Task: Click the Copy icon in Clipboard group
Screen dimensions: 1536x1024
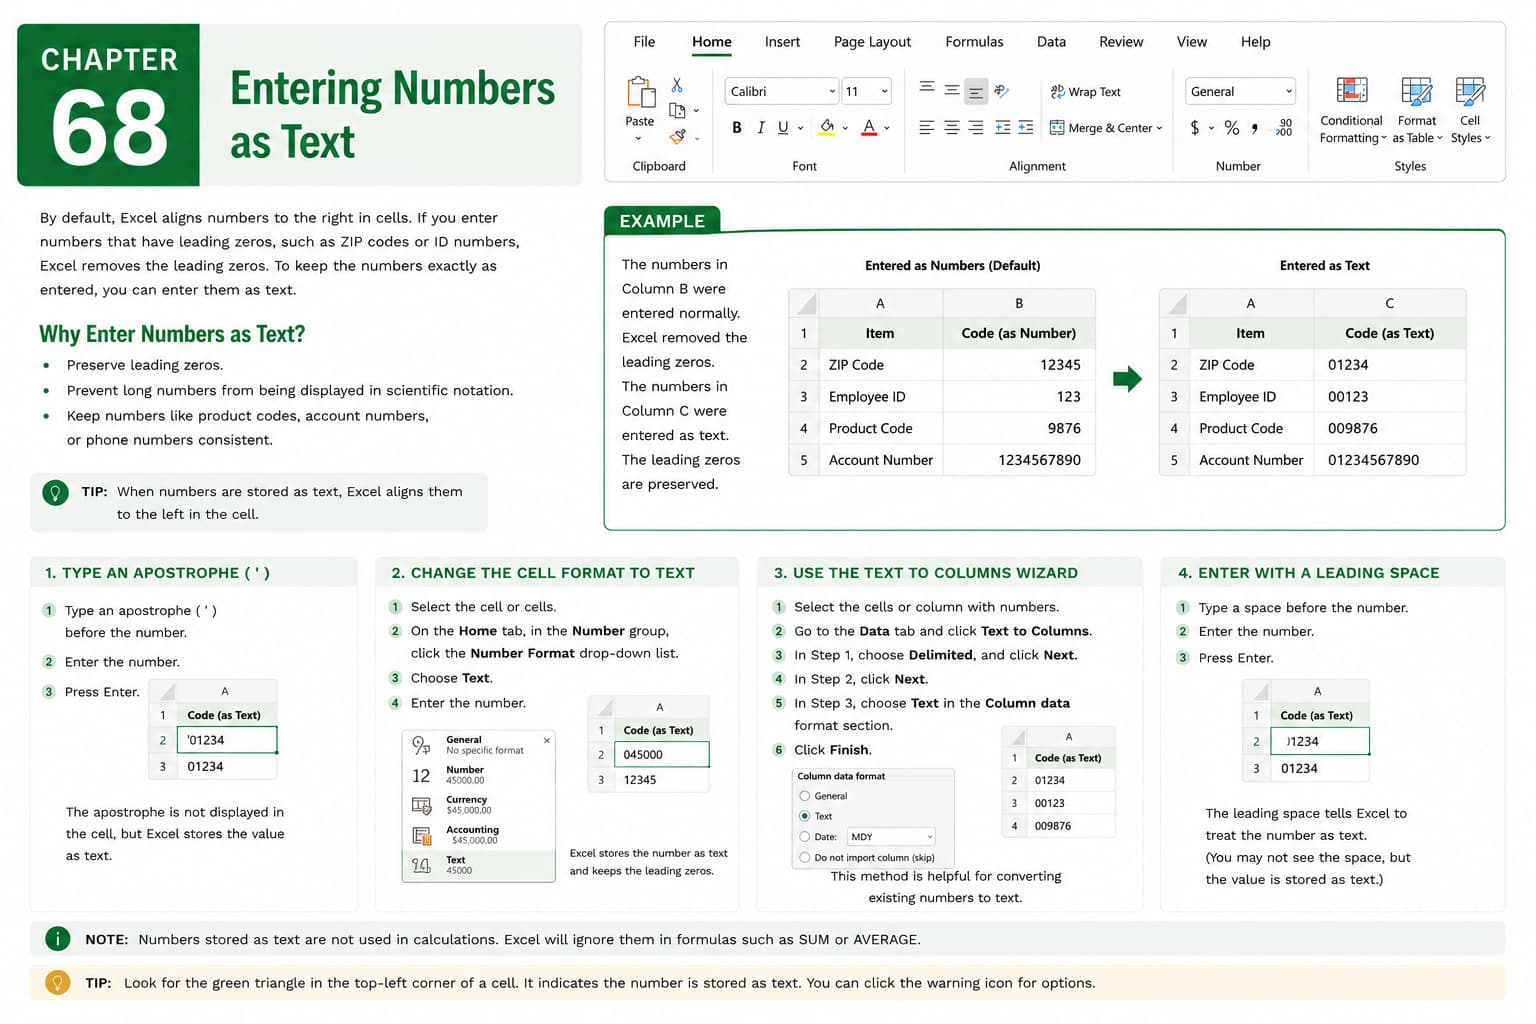Action: pyautogui.click(x=677, y=110)
